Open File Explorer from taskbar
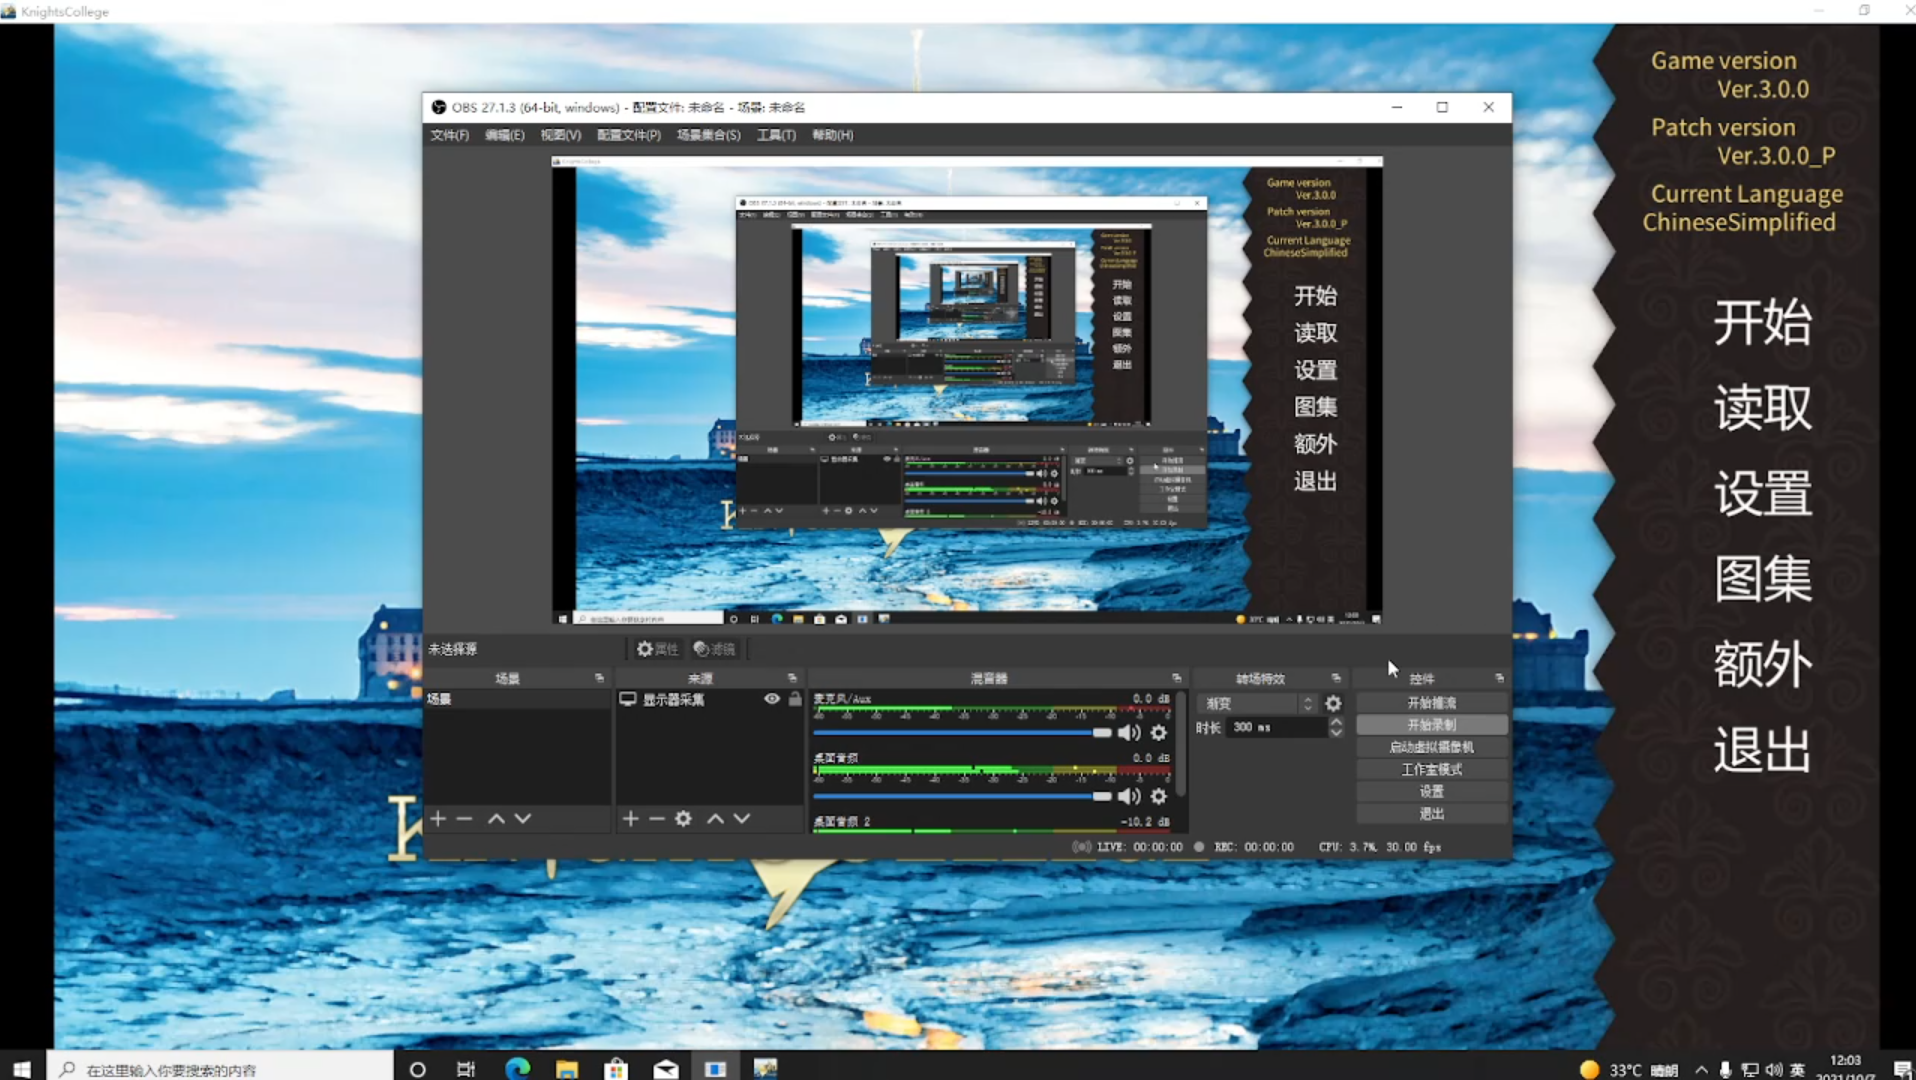 (567, 1068)
